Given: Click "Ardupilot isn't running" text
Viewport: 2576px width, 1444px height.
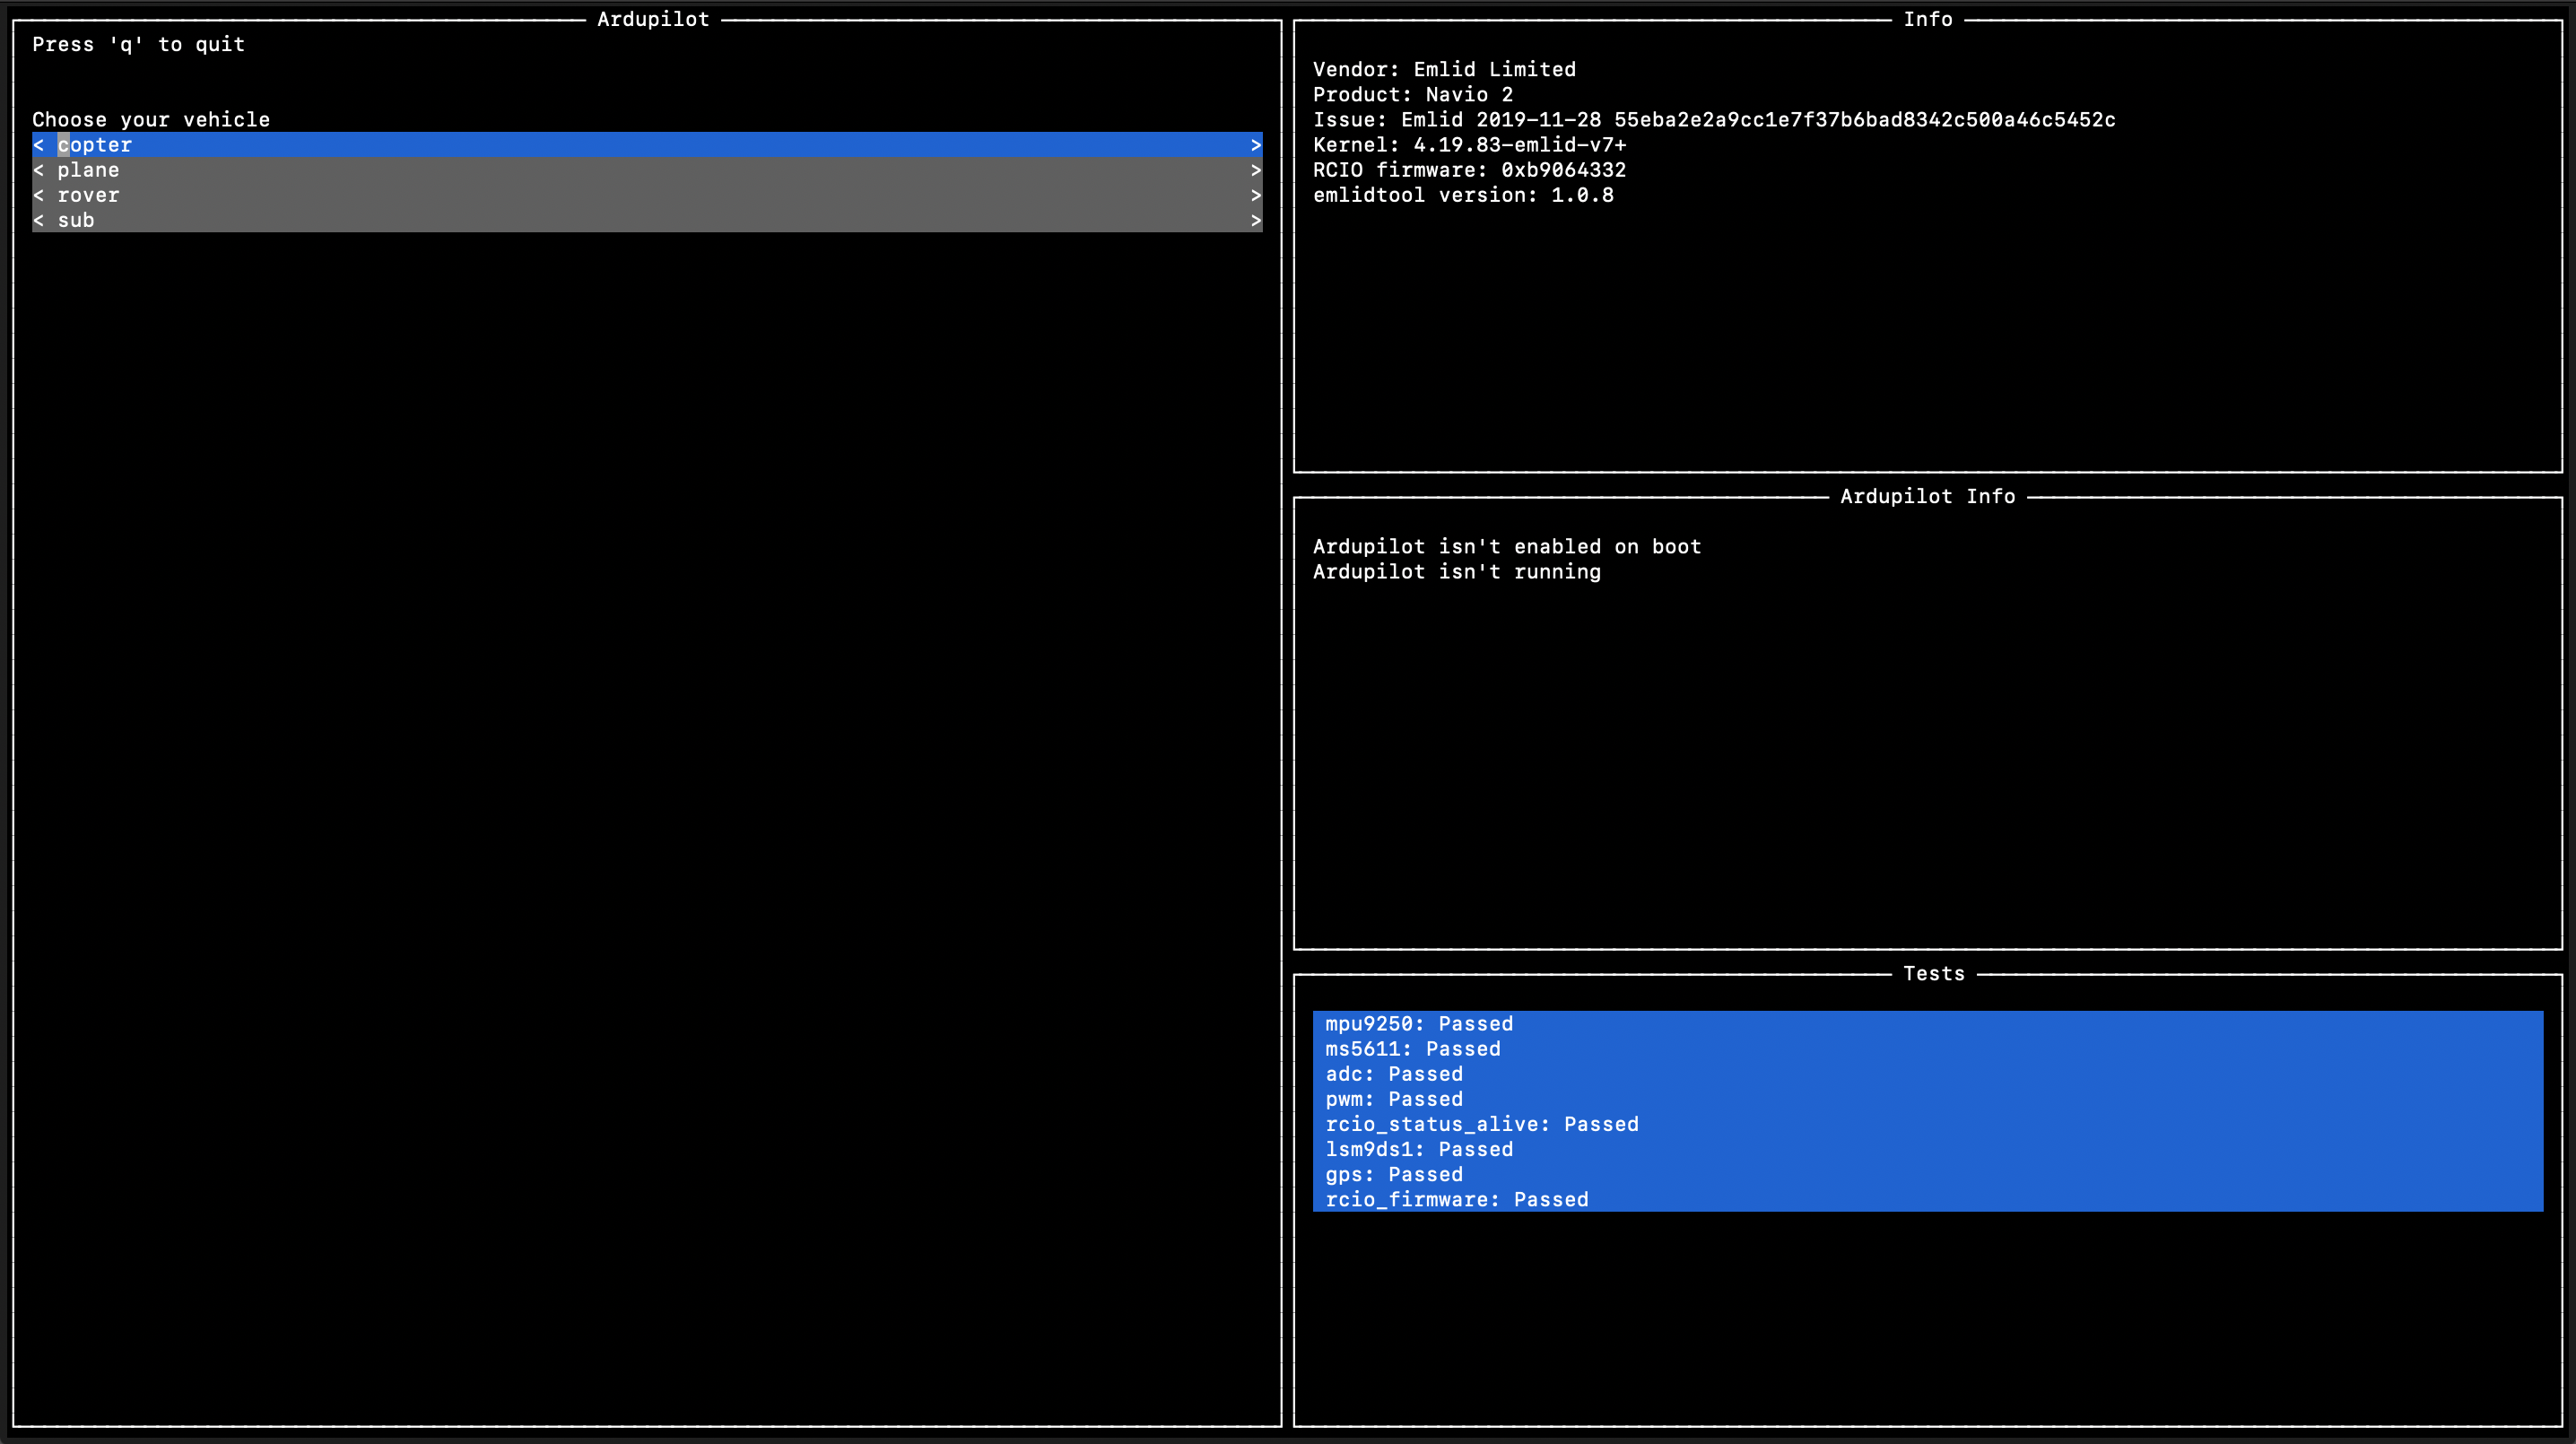Looking at the screenshot, I should click(1457, 571).
